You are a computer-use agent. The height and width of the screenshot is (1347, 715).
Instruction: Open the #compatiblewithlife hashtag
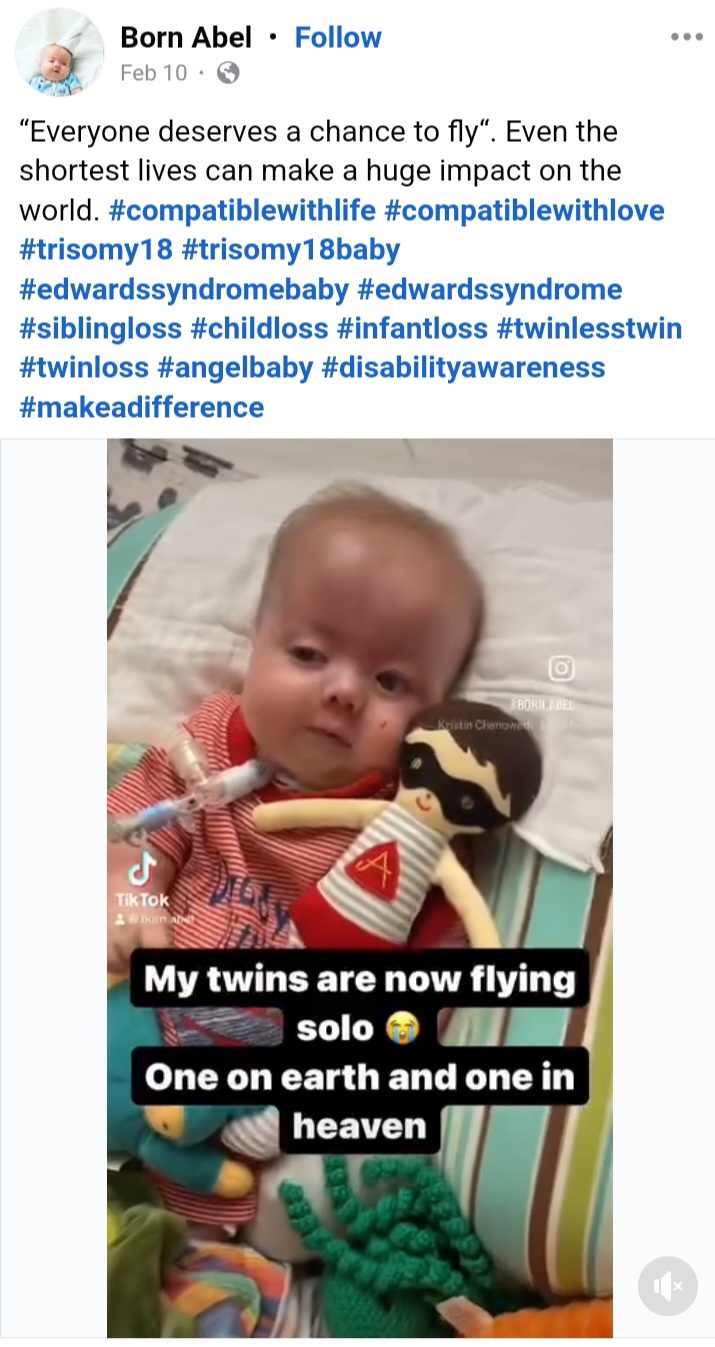(x=241, y=211)
